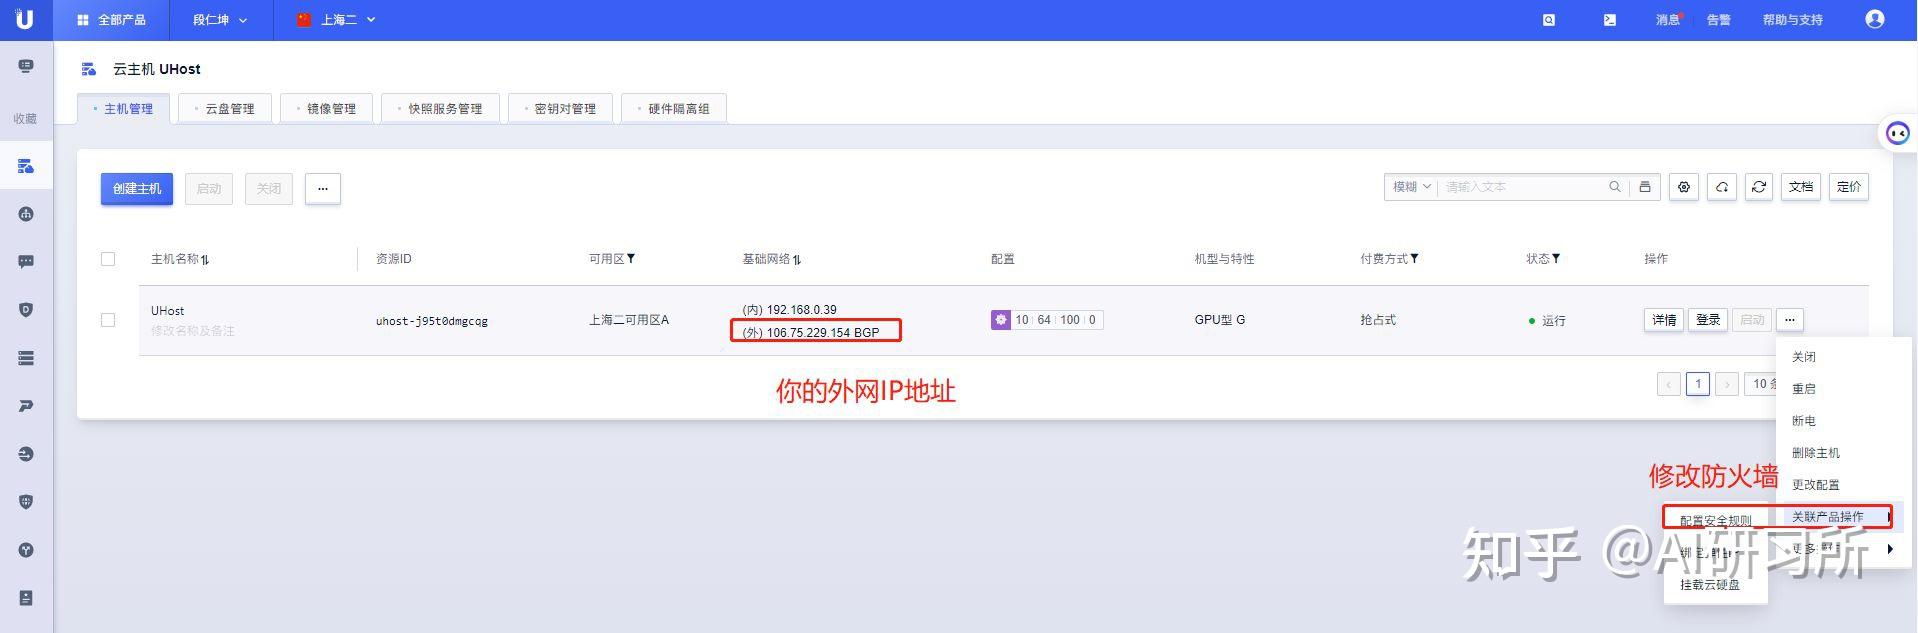Select the UHost cloud host sidebar icon
Screen dimensions: 1918x633
(26, 166)
